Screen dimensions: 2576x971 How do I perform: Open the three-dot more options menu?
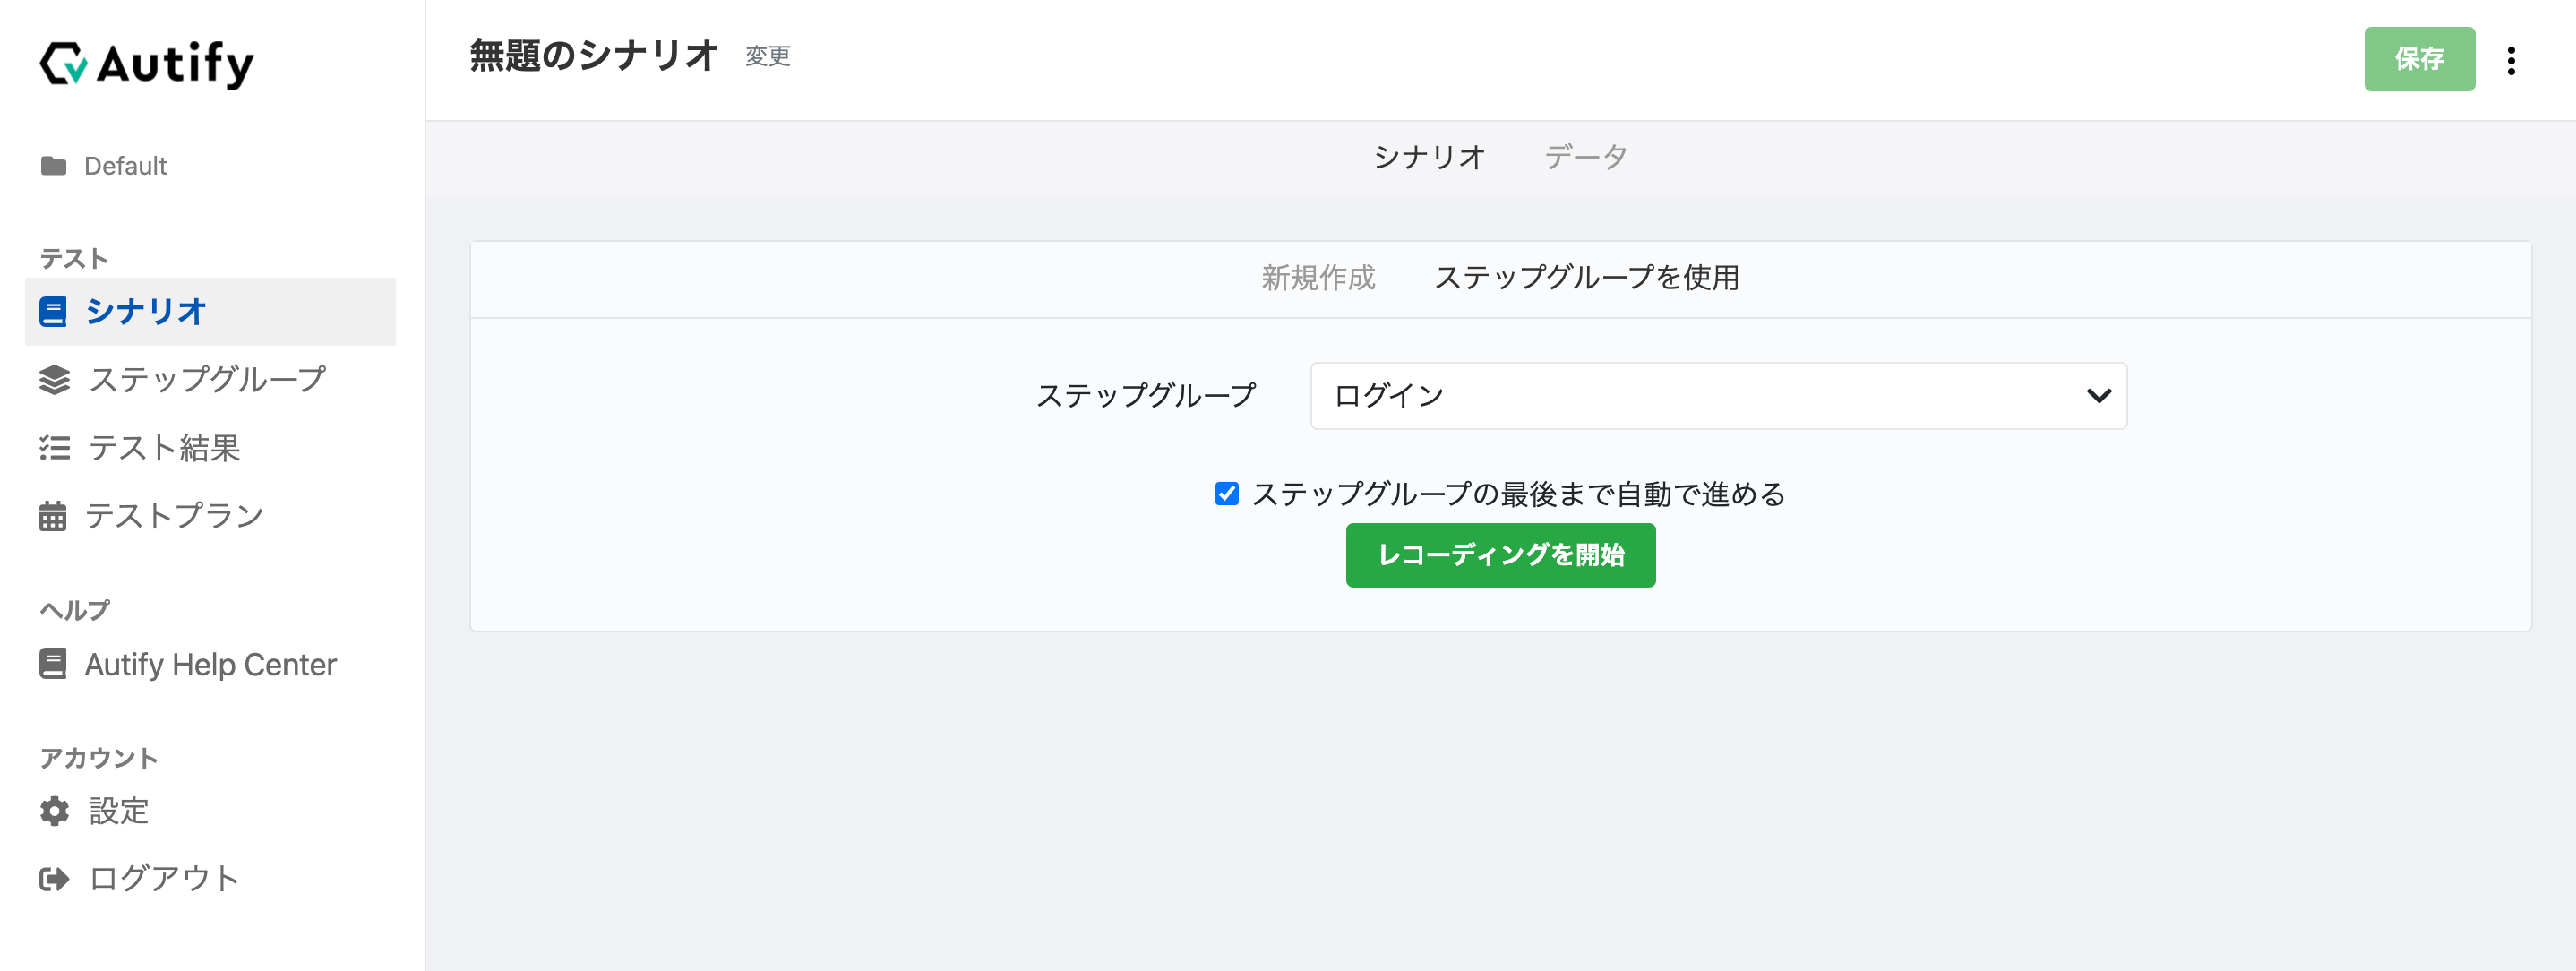pos(2510,60)
